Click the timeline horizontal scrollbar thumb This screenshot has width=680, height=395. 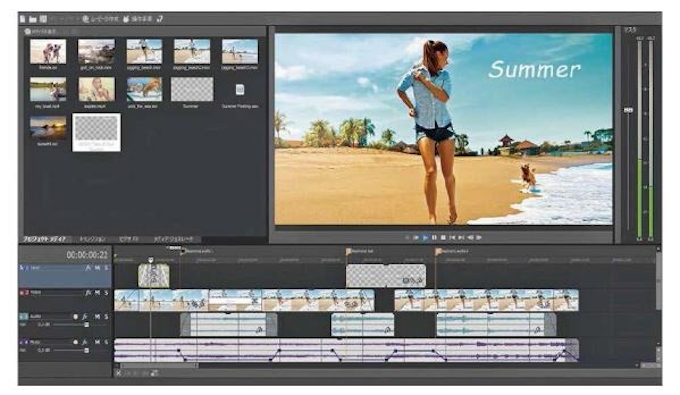click(x=160, y=366)
